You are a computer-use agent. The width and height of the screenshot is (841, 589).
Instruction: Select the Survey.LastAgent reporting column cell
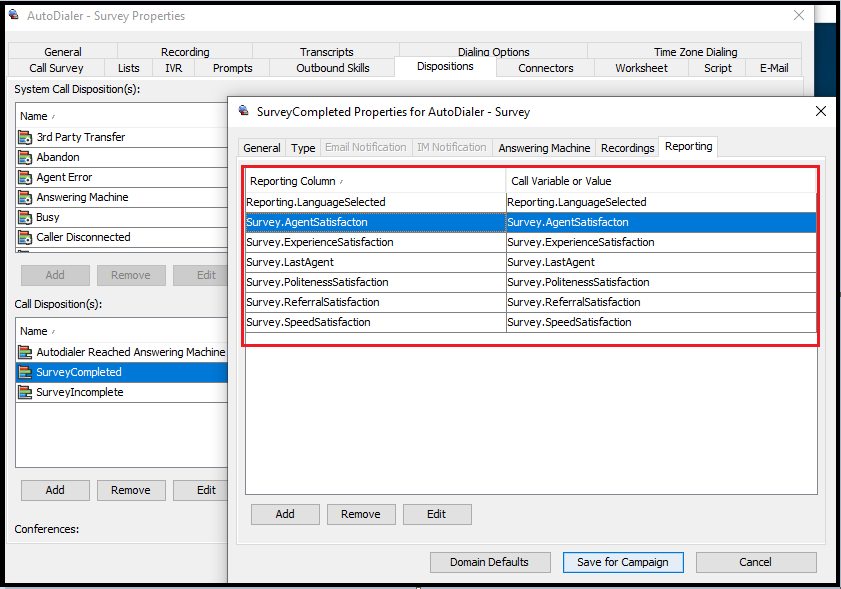375,262
